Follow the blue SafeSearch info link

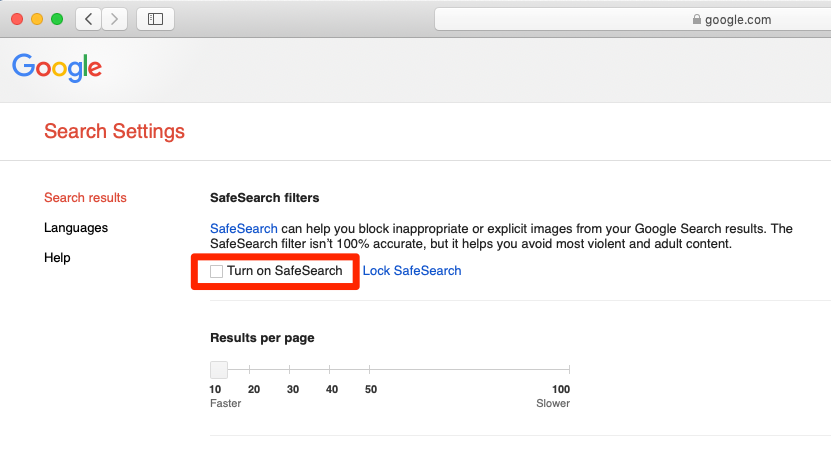tap(244, 228)
